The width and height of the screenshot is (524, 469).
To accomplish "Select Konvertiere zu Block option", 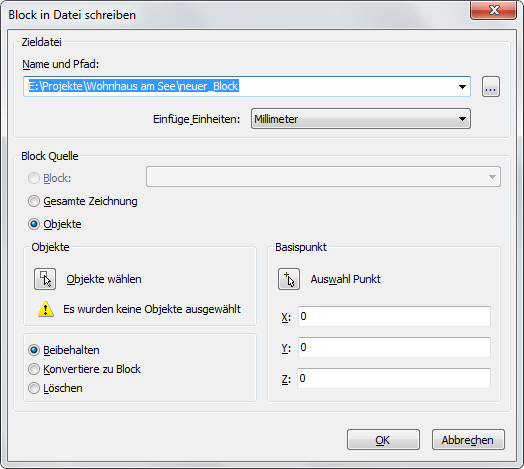I will [x=34, y=369].
